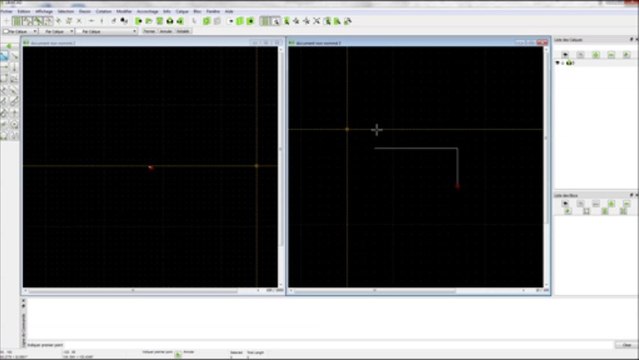
Task: Open the pen width dropdown
Action: pyautogui.click(x=57, y=31)
